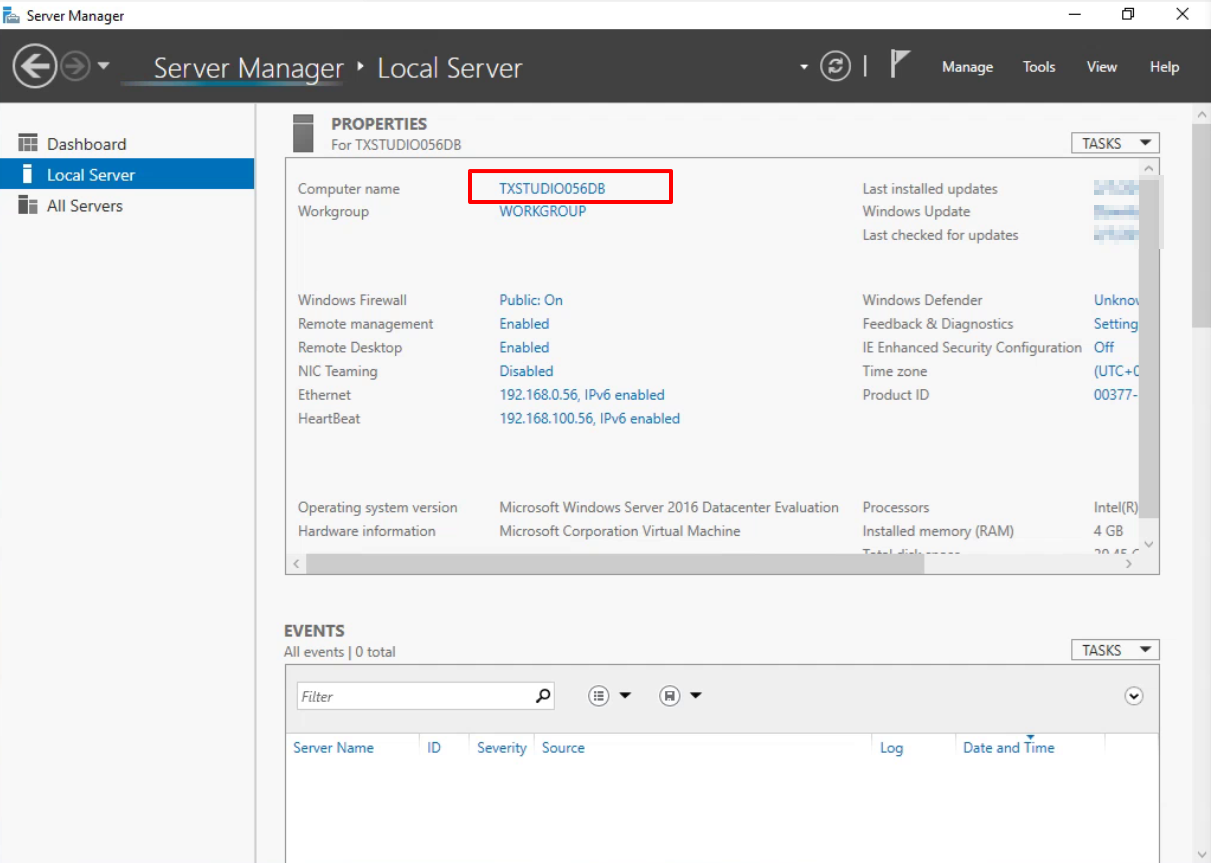Image resolution: width=1211 pixels, height=863 pixels.
Task: Click the Dashboard grid icon
Action: pyautogui.click(x=28, y=143)
